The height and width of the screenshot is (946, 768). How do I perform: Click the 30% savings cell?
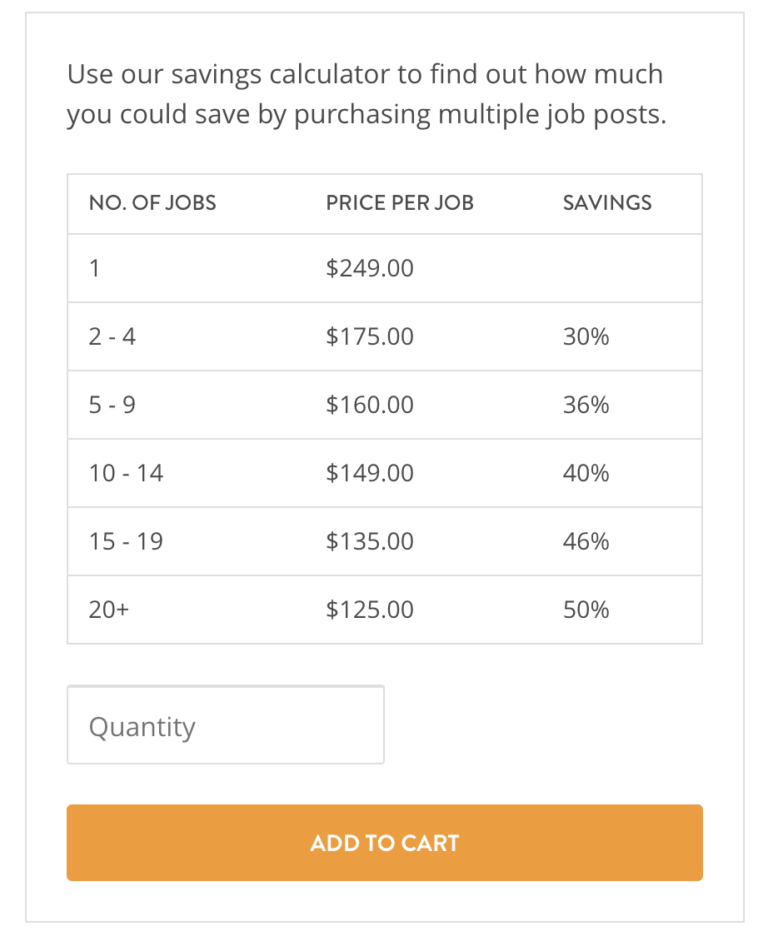(585, 337)
